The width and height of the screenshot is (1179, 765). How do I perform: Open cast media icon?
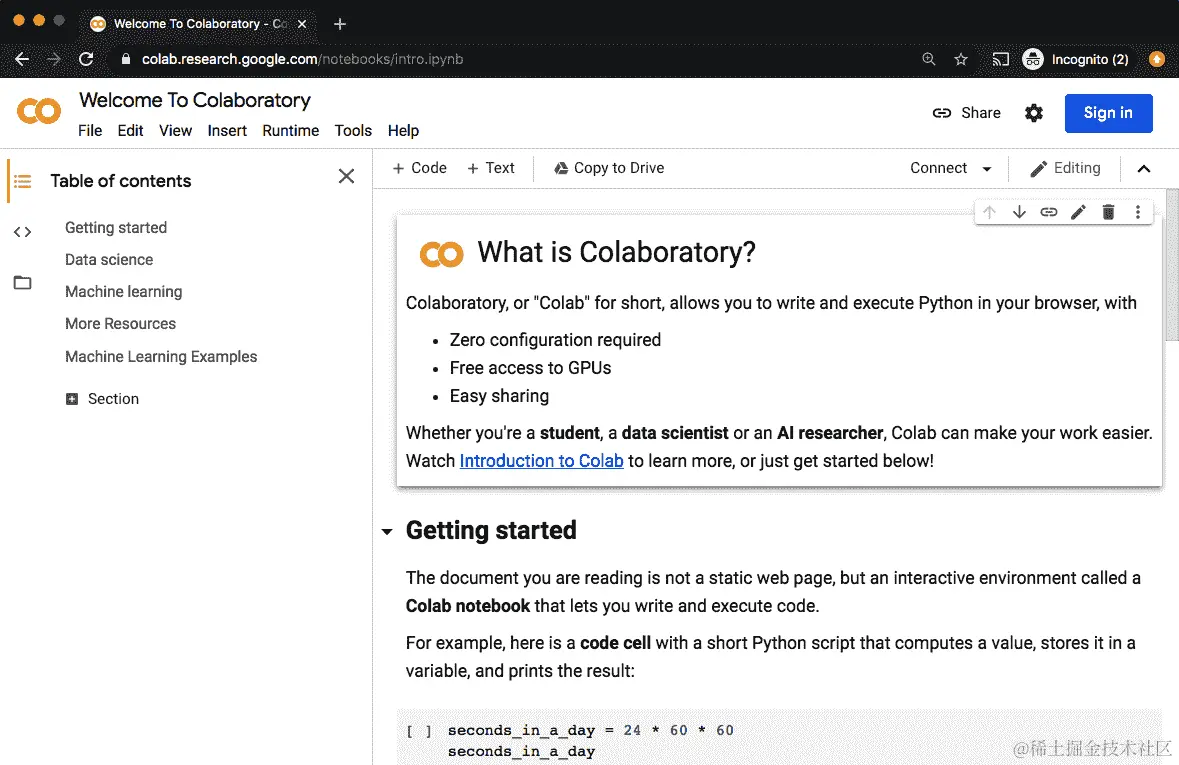tap(1000, 59)
